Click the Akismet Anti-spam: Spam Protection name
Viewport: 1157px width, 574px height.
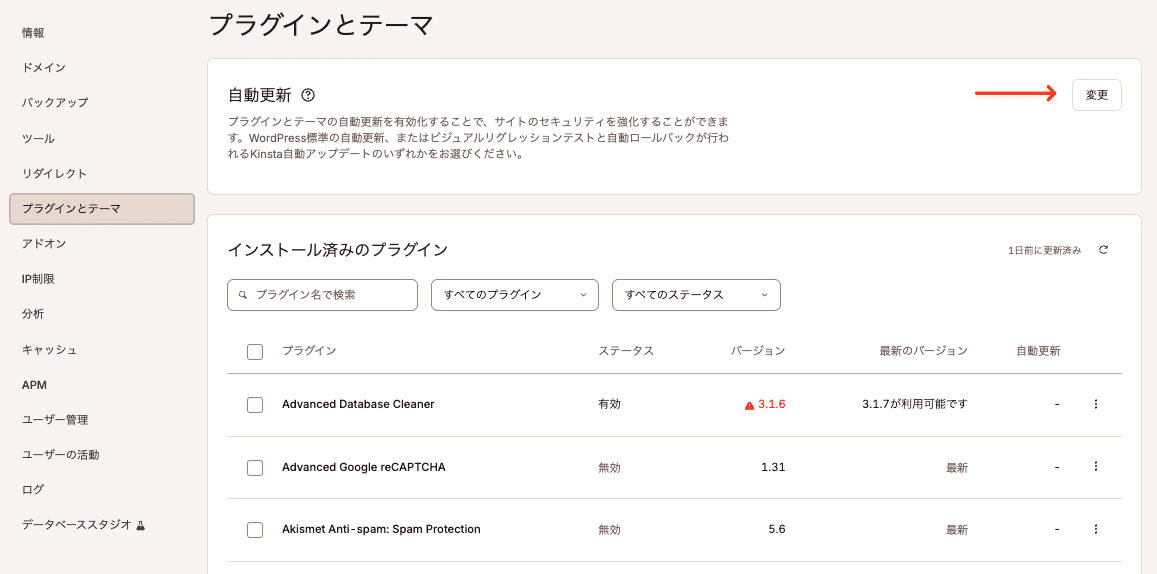381,529
